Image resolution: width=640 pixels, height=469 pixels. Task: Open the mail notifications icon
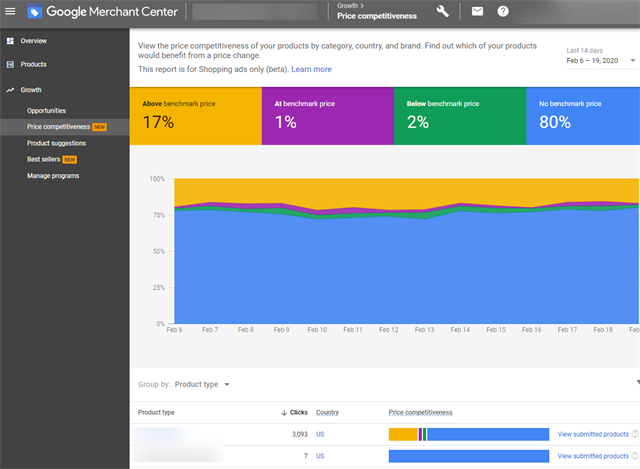477,11
